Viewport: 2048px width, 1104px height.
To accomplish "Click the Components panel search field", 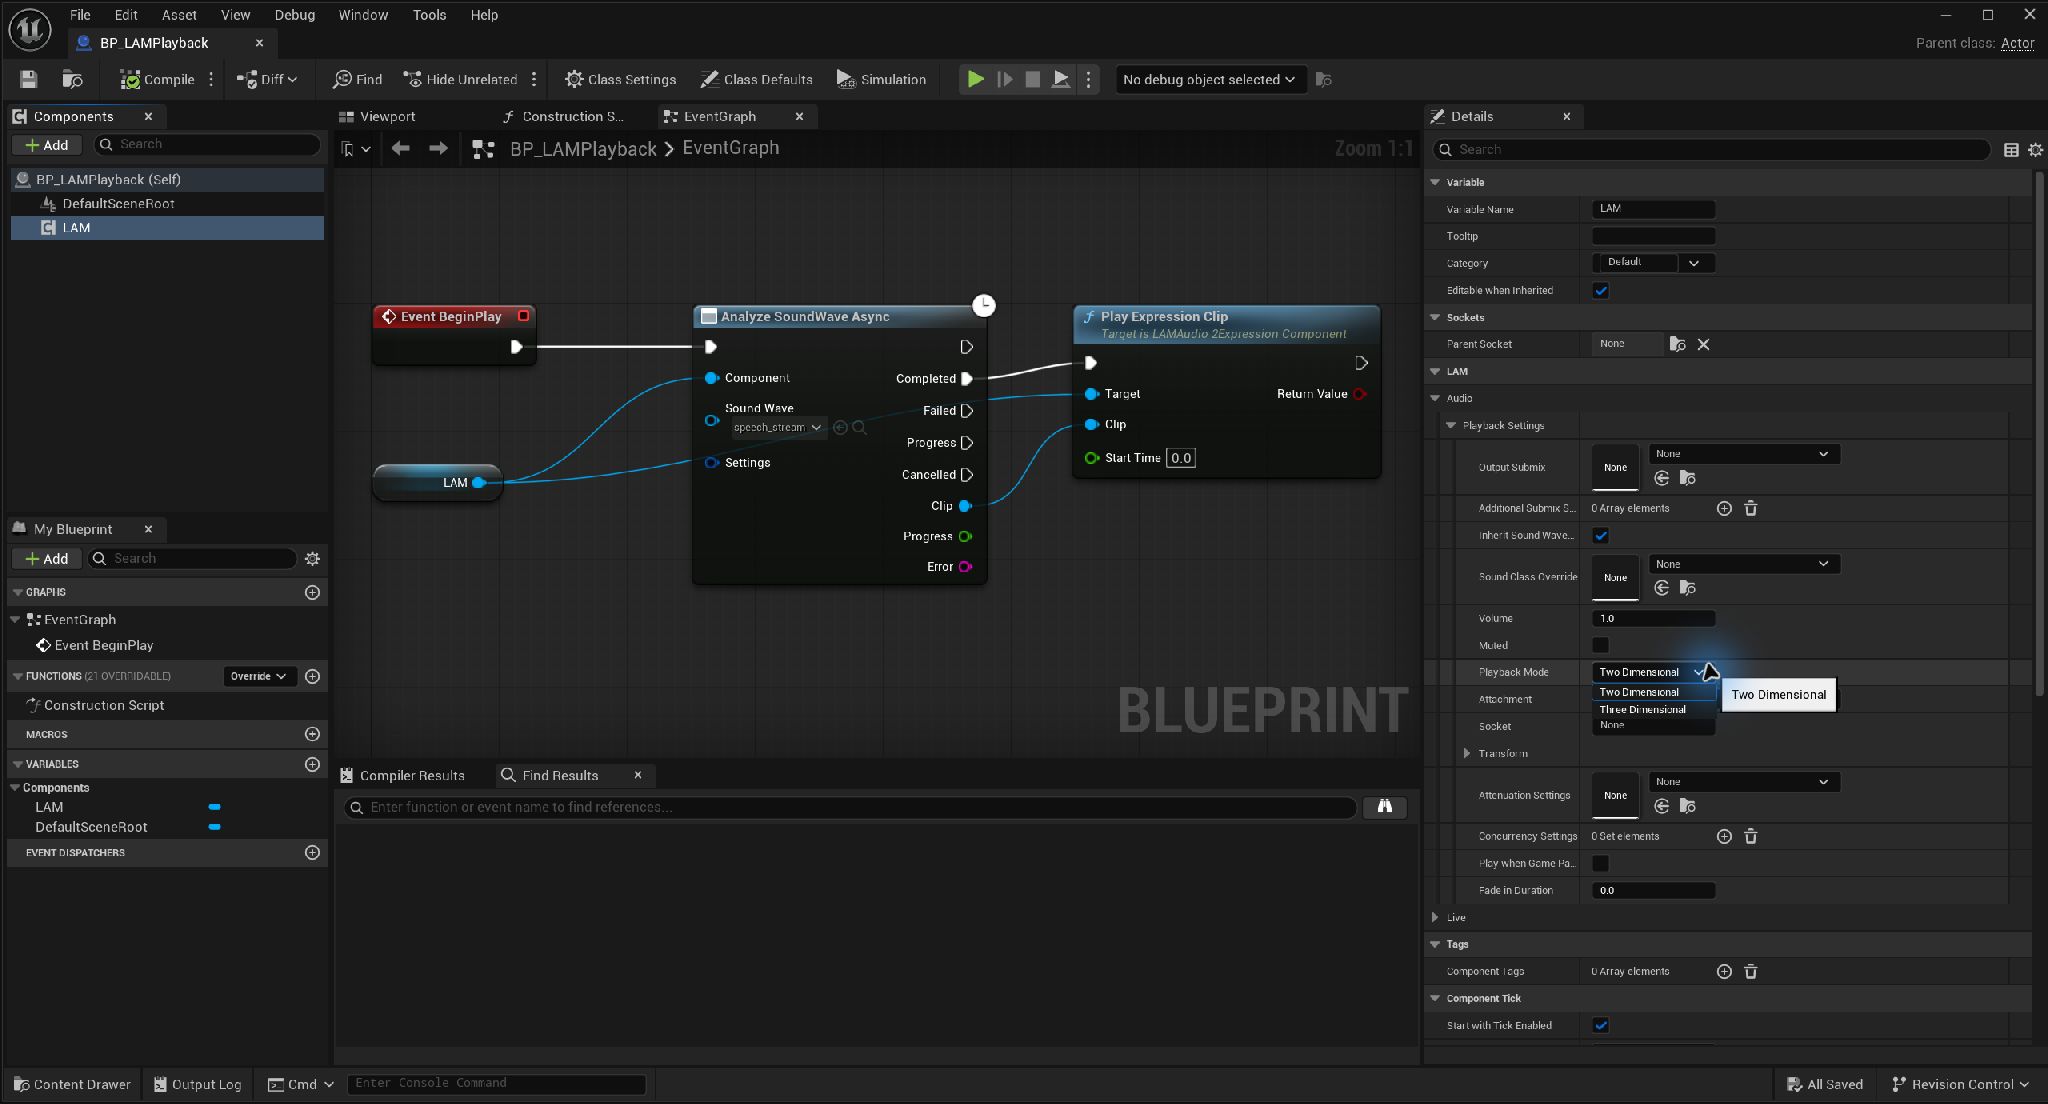I will pos(208,144).
